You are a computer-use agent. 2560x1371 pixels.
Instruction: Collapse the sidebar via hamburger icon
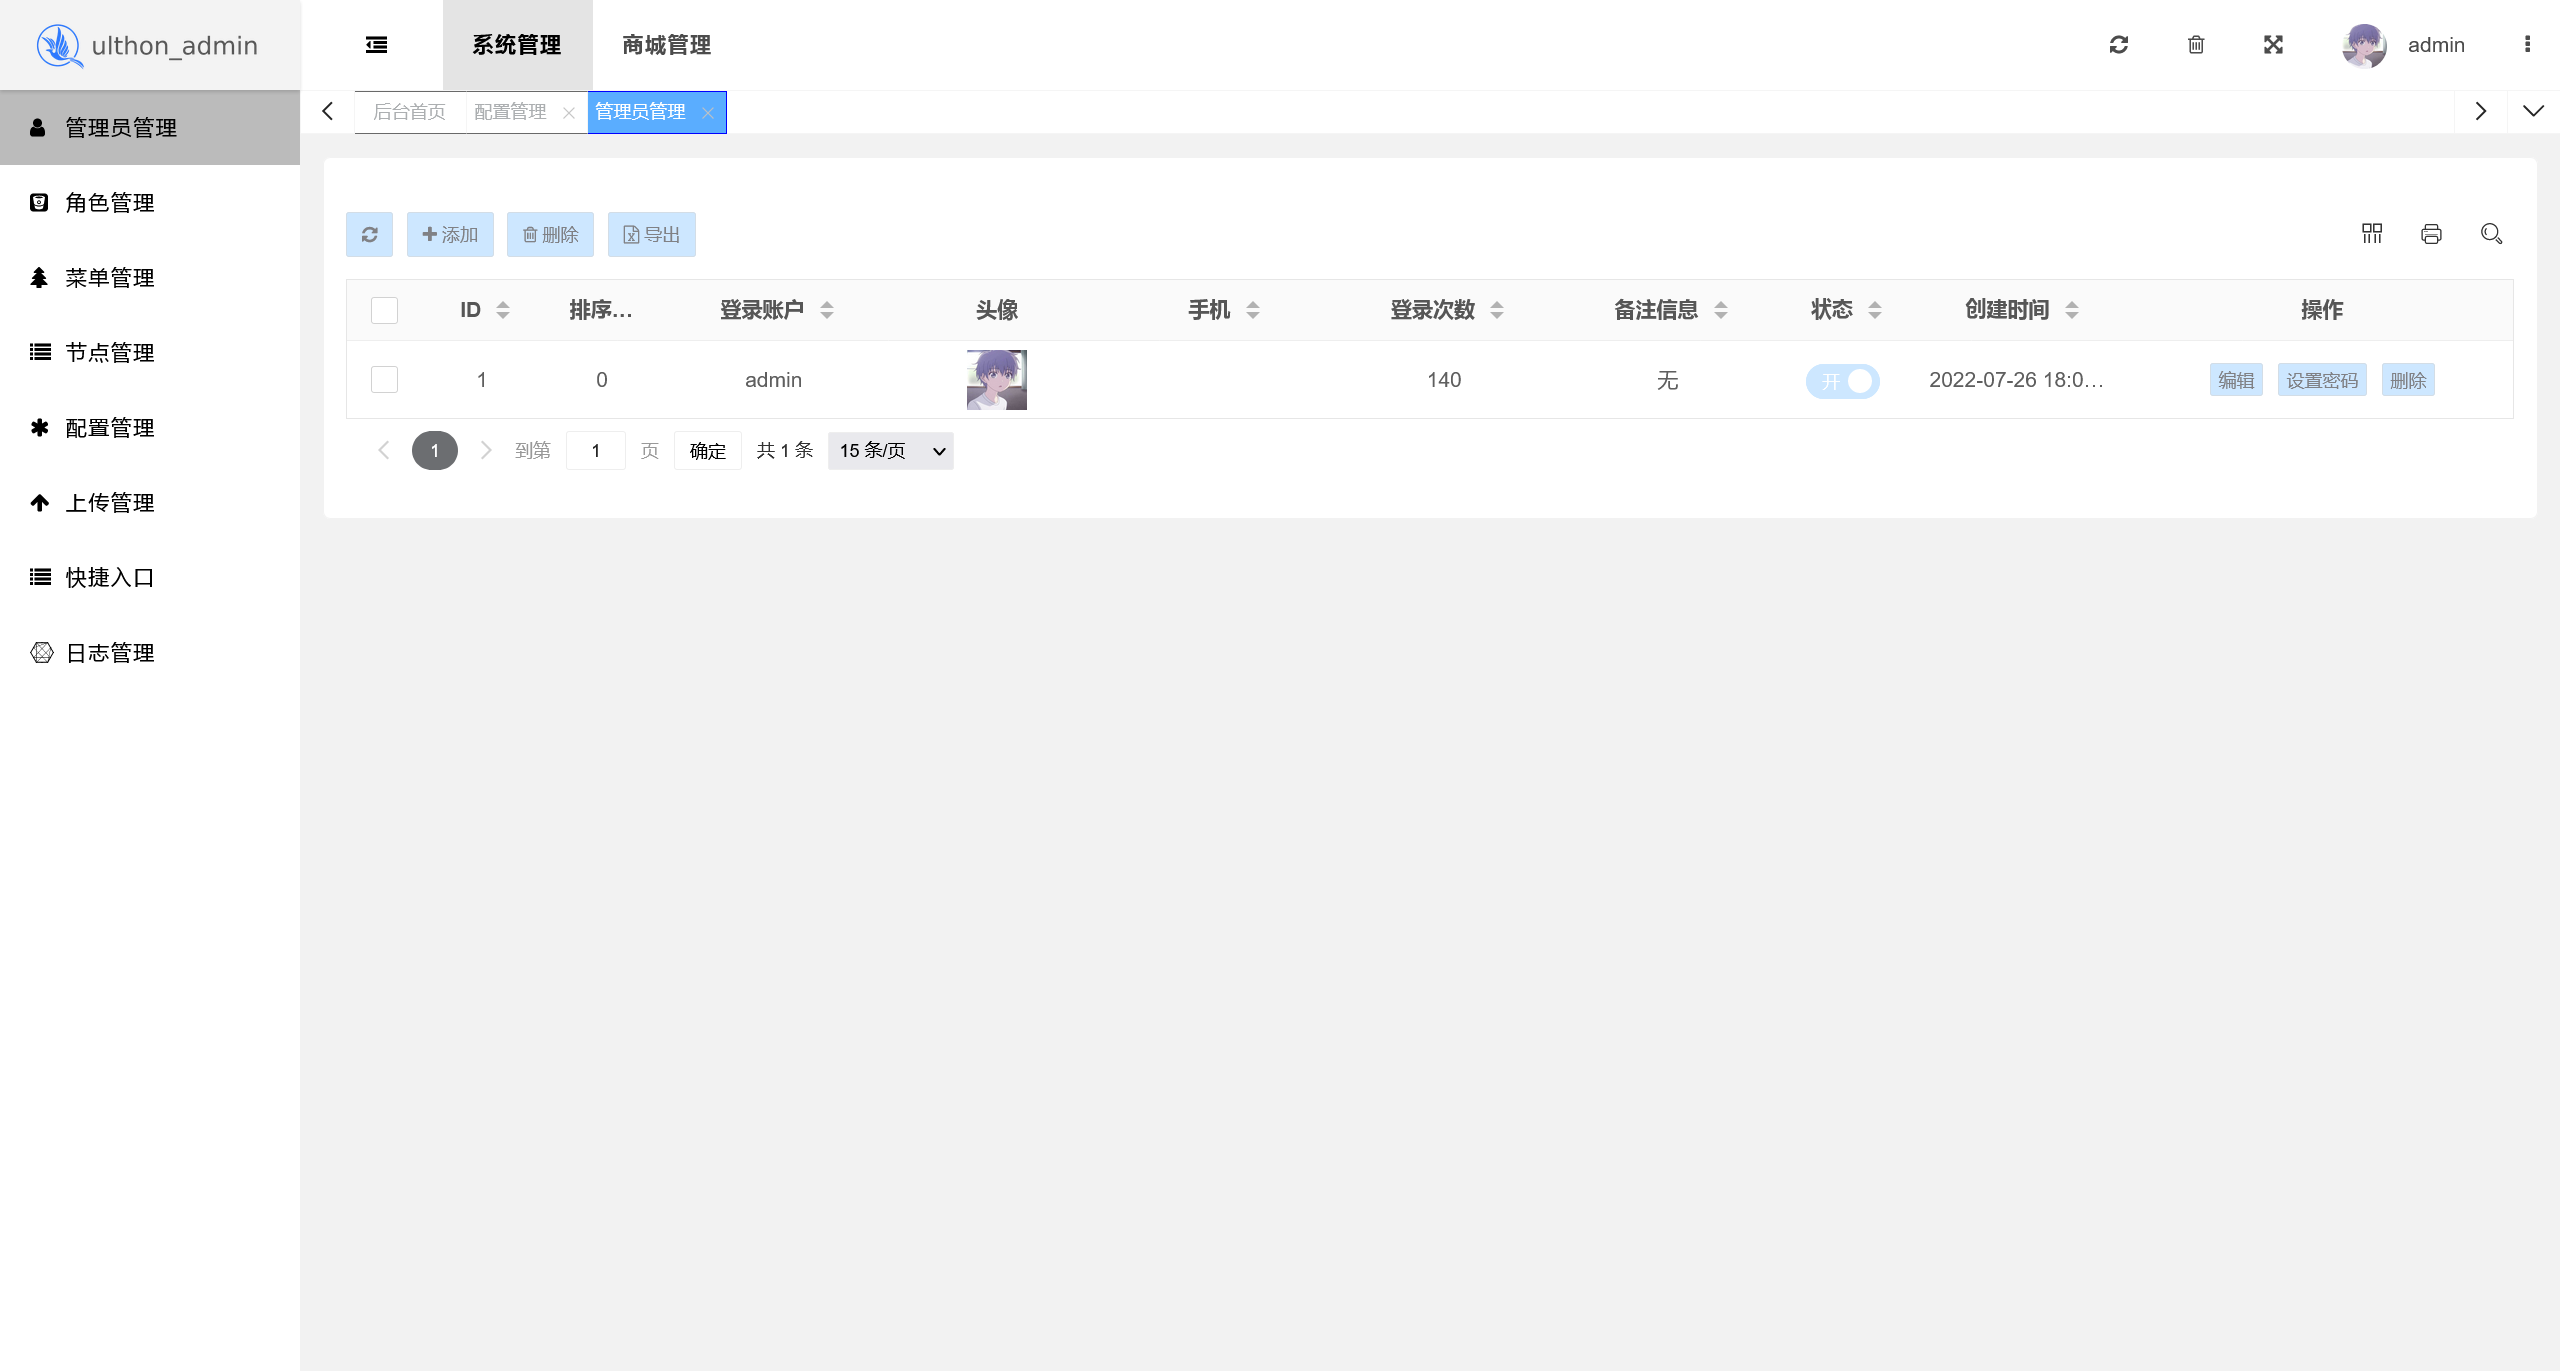pos(377,45)
